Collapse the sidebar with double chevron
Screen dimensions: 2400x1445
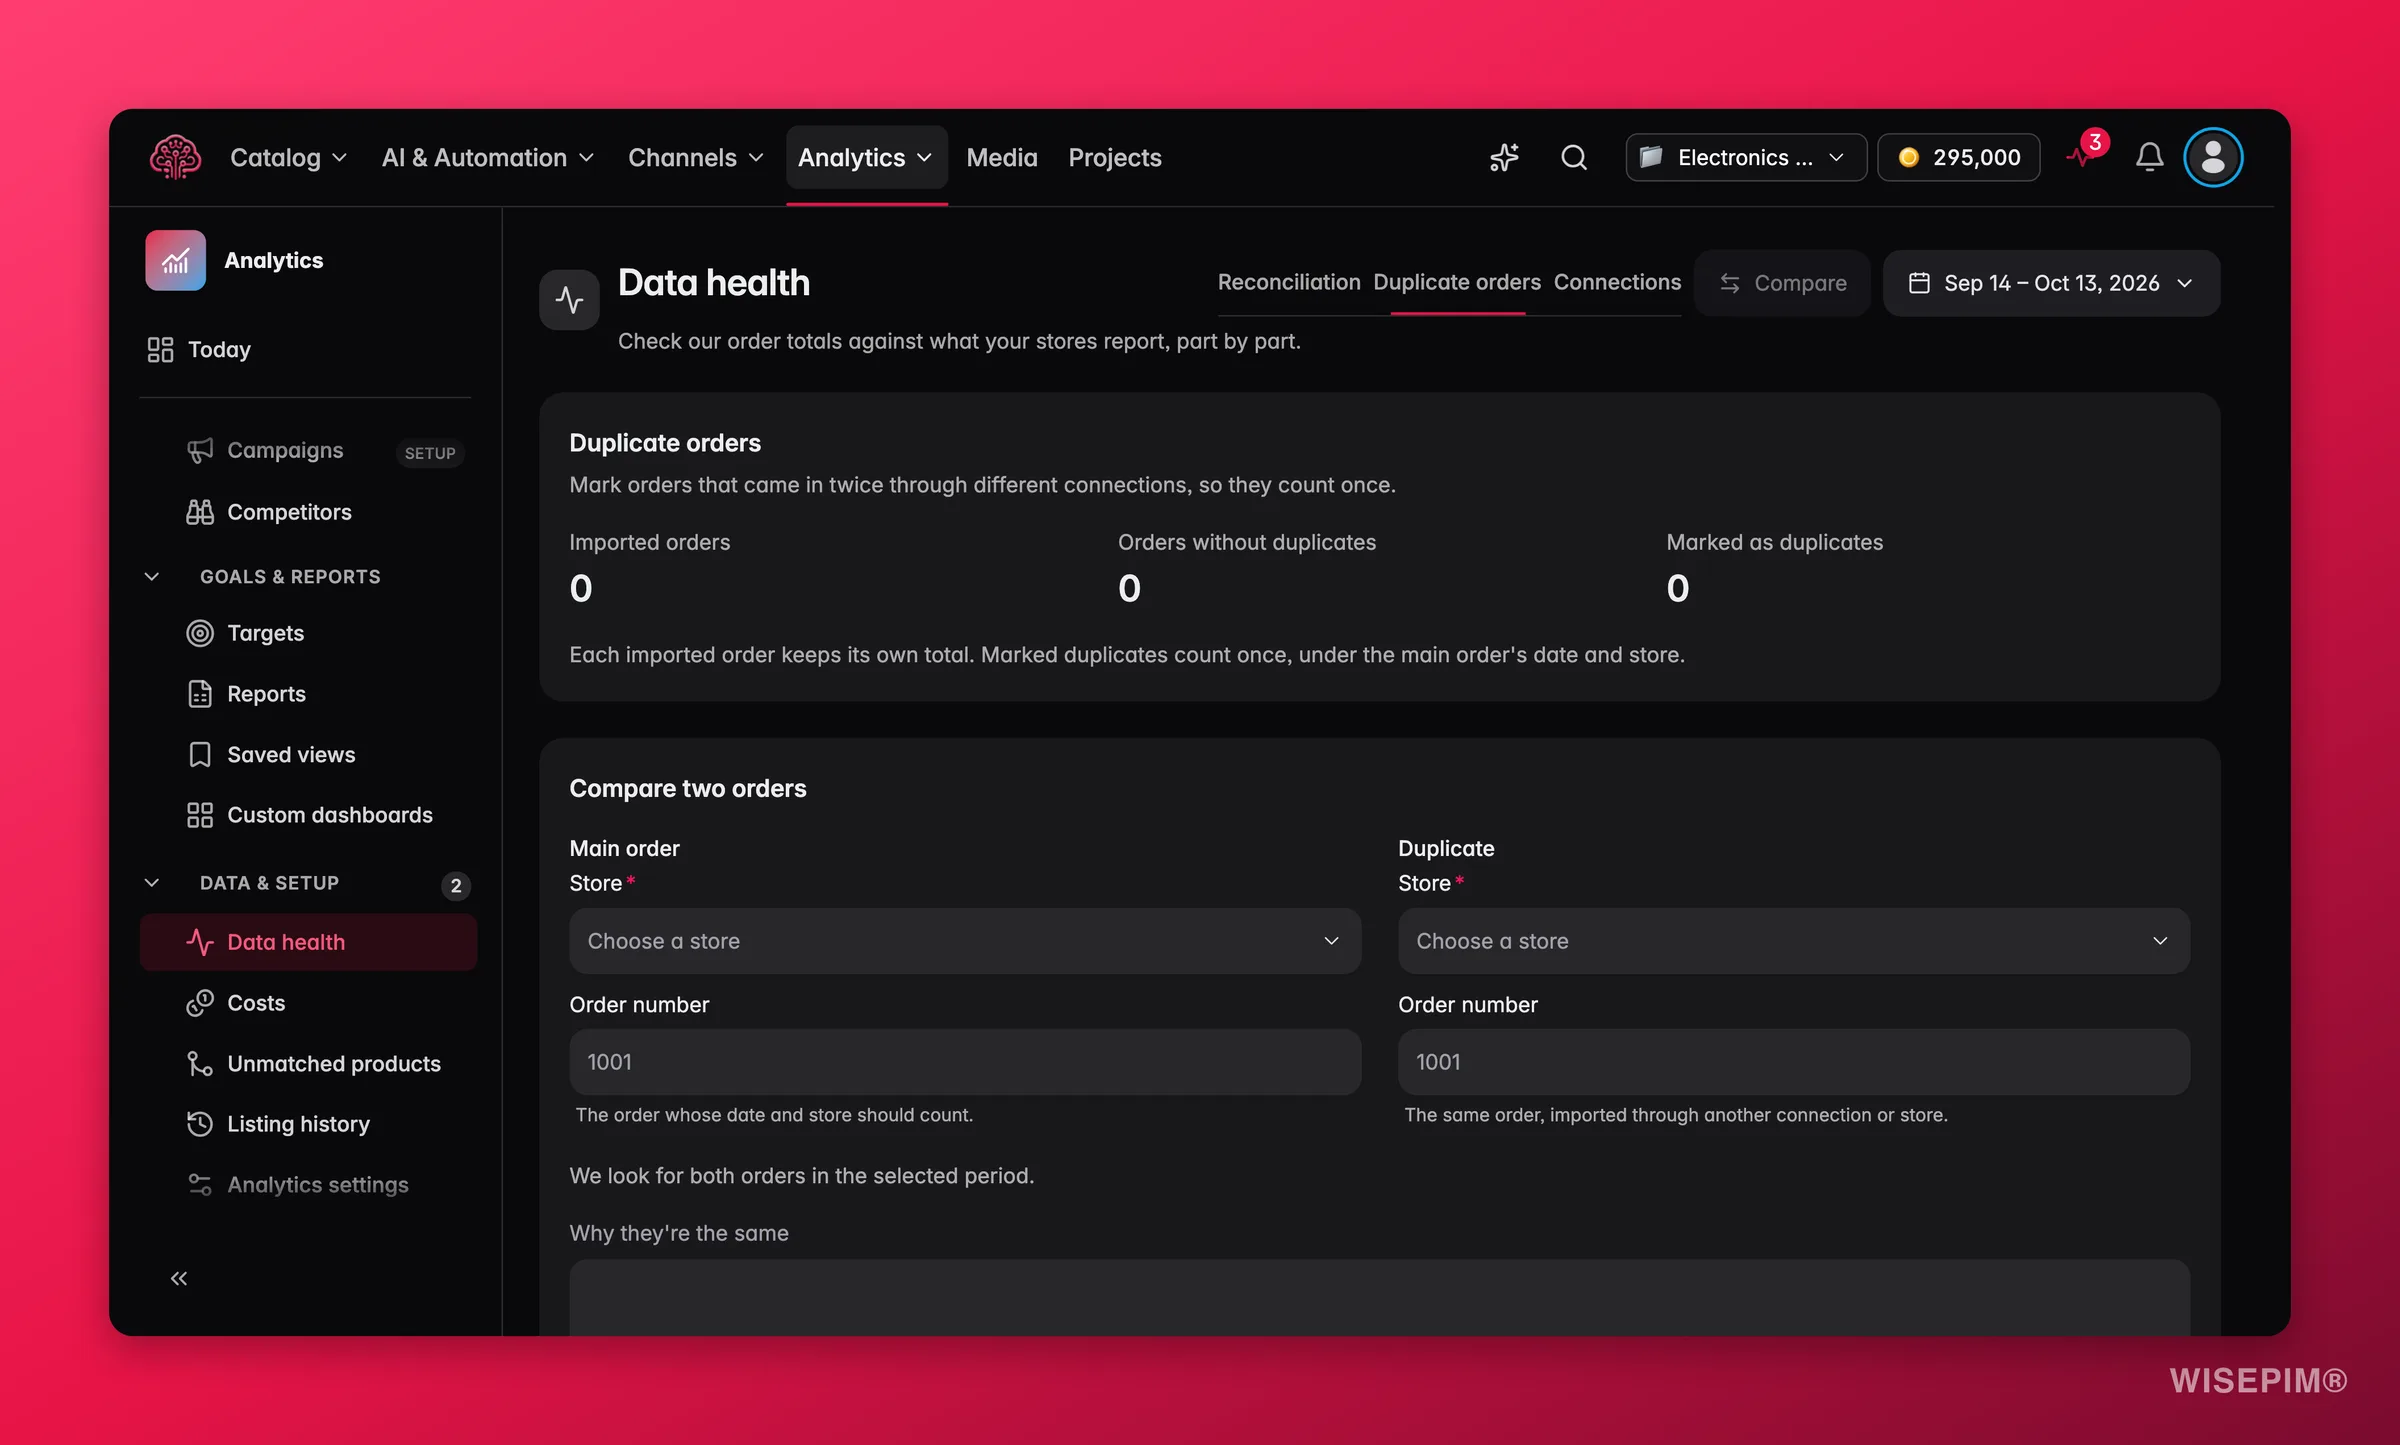click(x=179, y=1278)
